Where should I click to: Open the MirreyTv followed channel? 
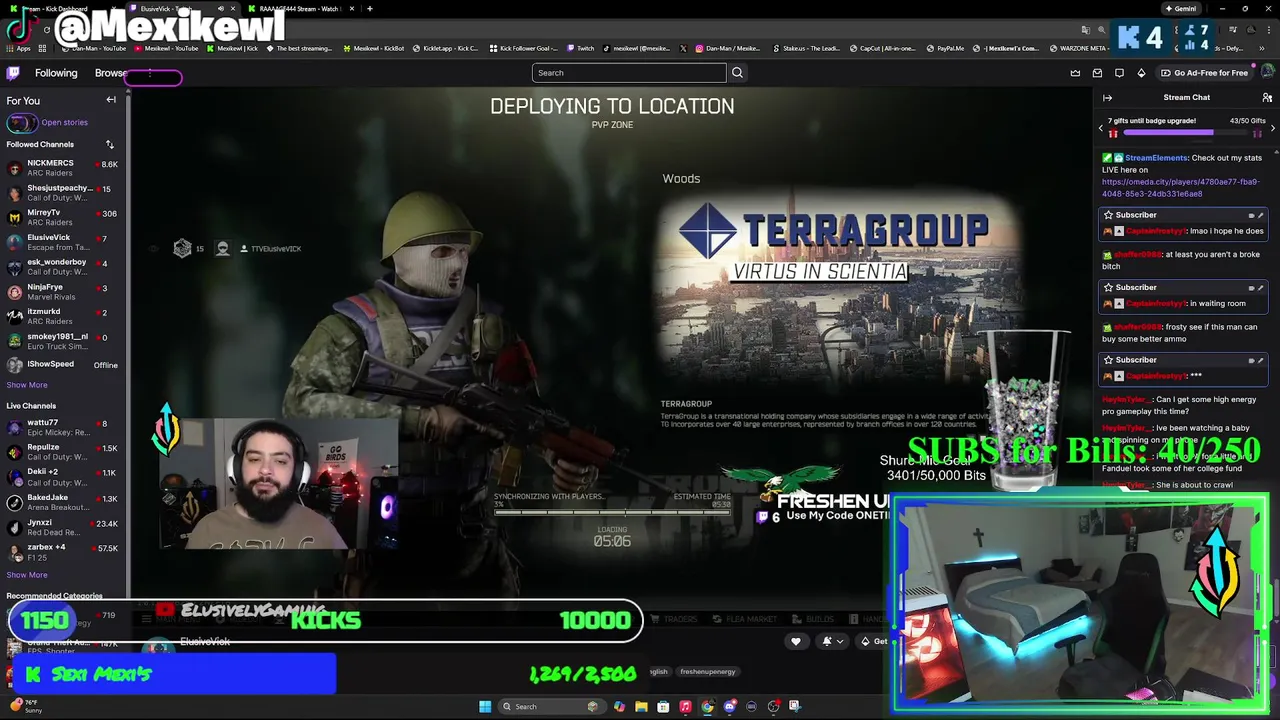pyautogui.click(x=62, y=217)
